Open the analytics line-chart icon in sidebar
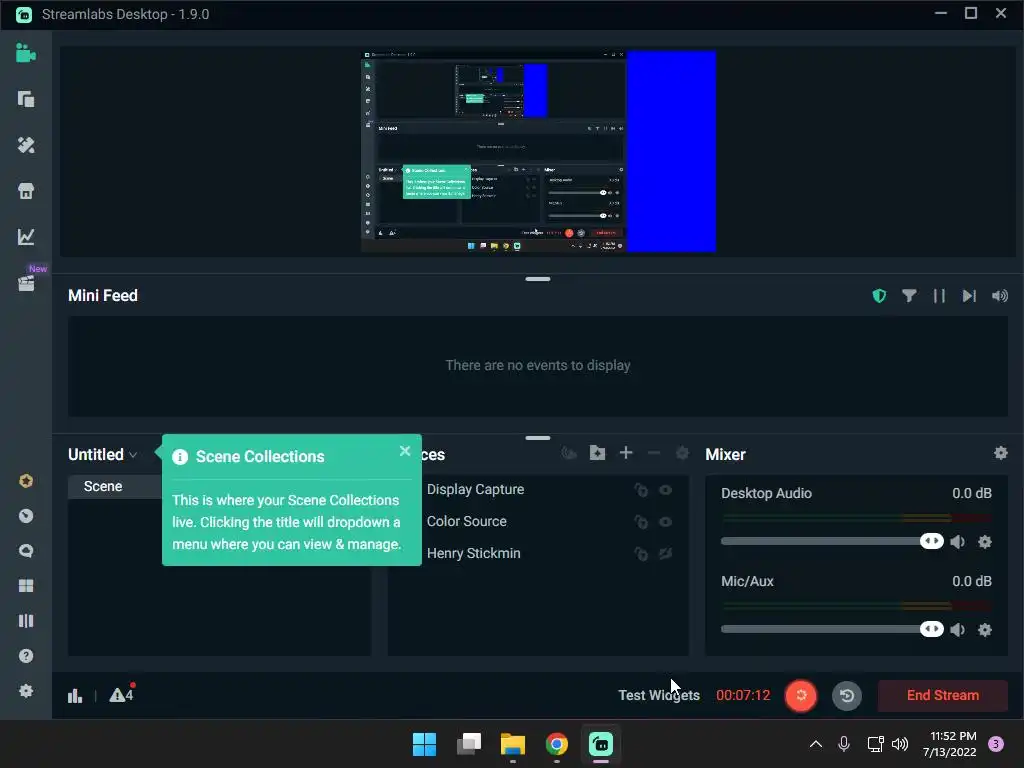This screenshot has height=768, width=1024. click(x=25, y=236)
